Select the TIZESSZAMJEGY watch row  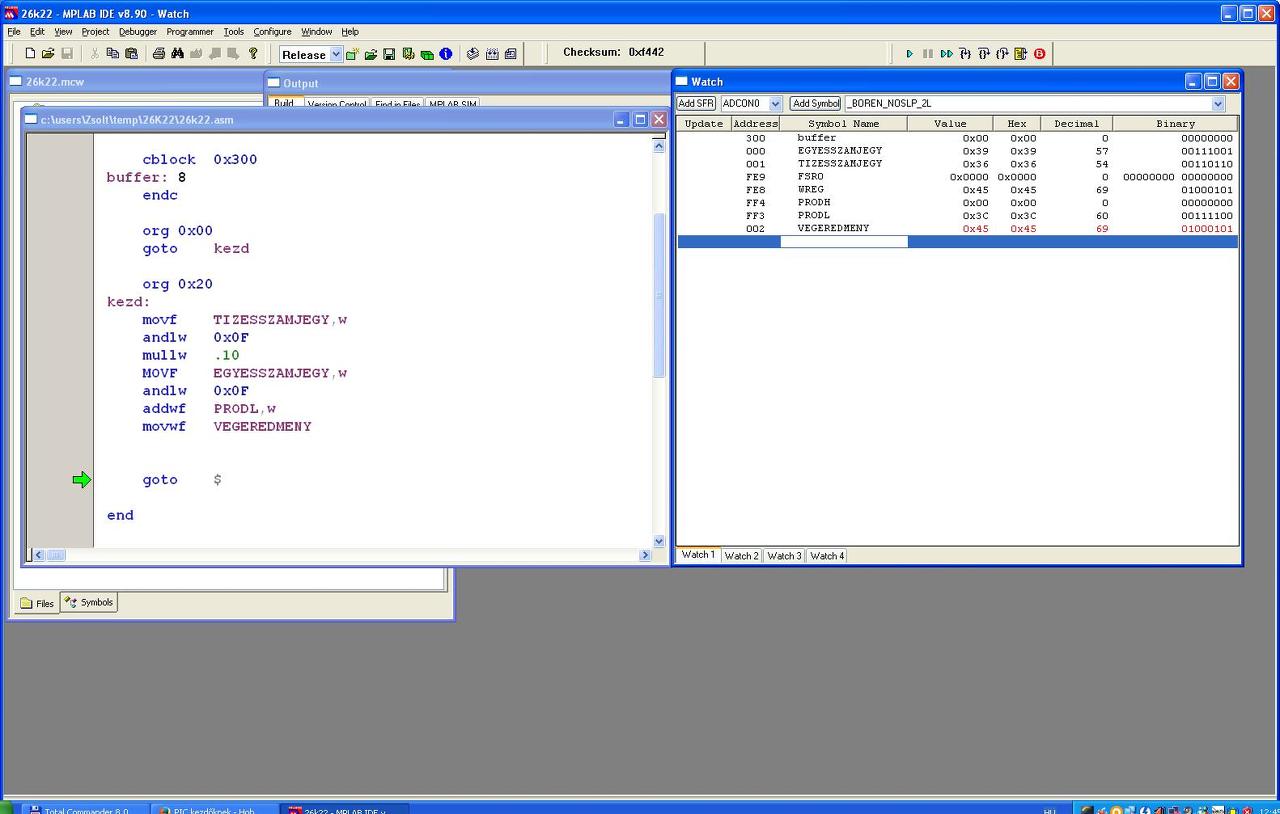pyautogui.click(x=957, y=164)
